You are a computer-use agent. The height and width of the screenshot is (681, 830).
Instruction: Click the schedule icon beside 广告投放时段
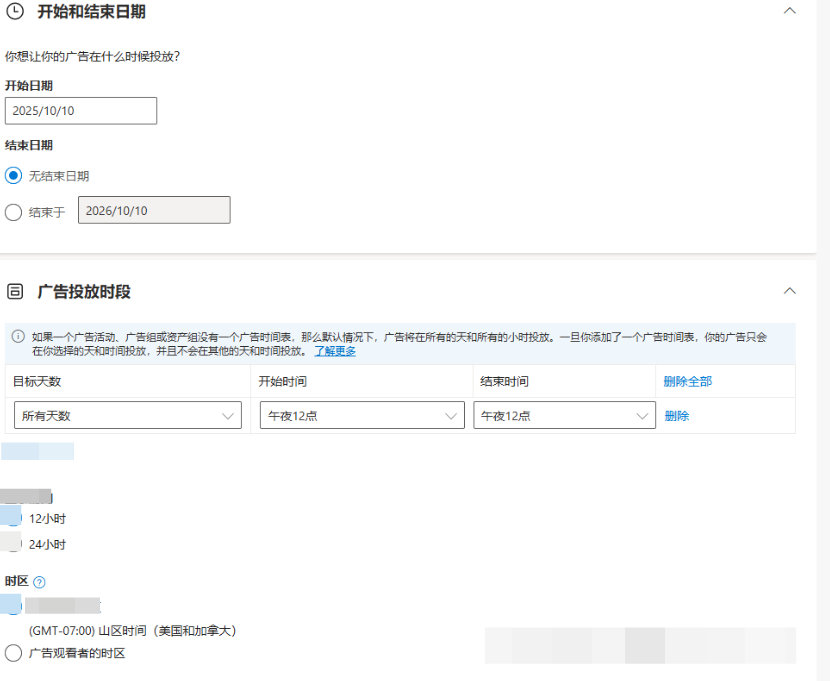pyautogui.click(x=14, y=292)
